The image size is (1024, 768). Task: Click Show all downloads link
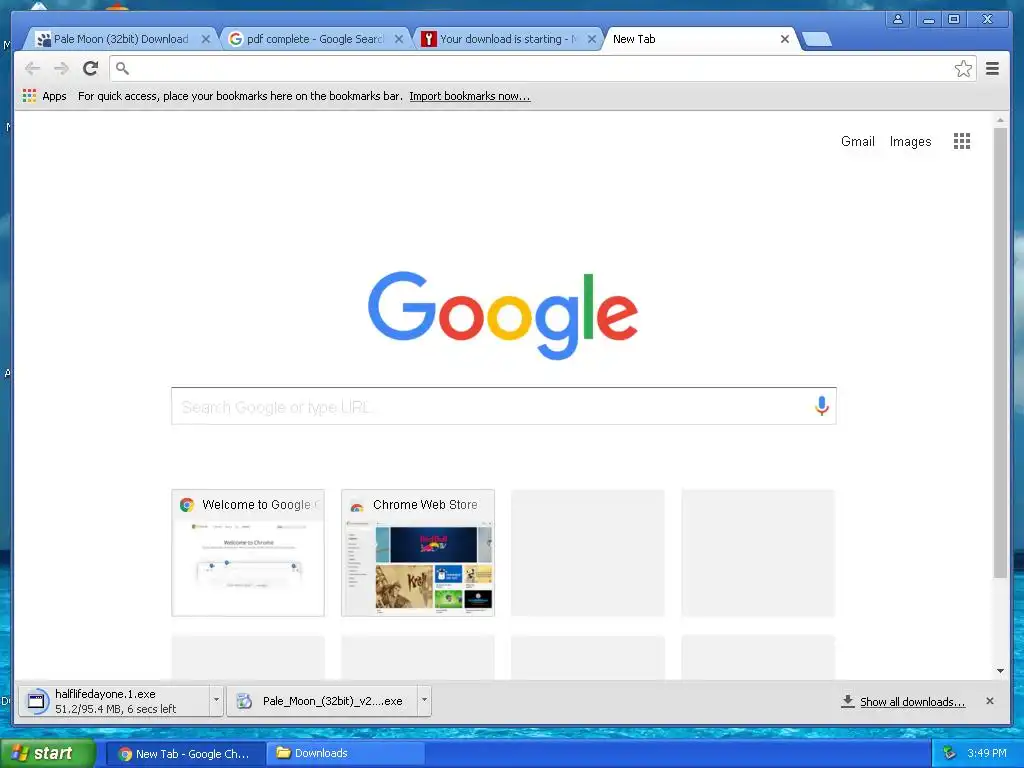(912, 702)
